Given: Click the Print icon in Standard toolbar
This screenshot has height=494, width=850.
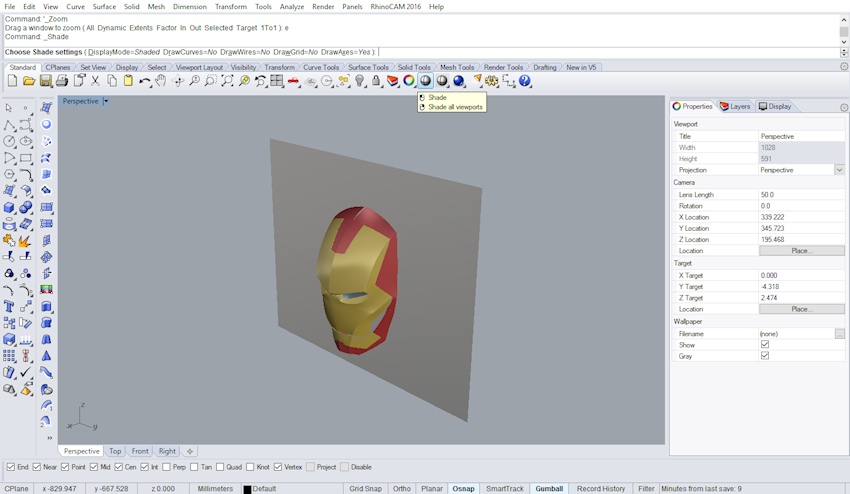Looking at the screenshot, I should click(x=62, y=81).
